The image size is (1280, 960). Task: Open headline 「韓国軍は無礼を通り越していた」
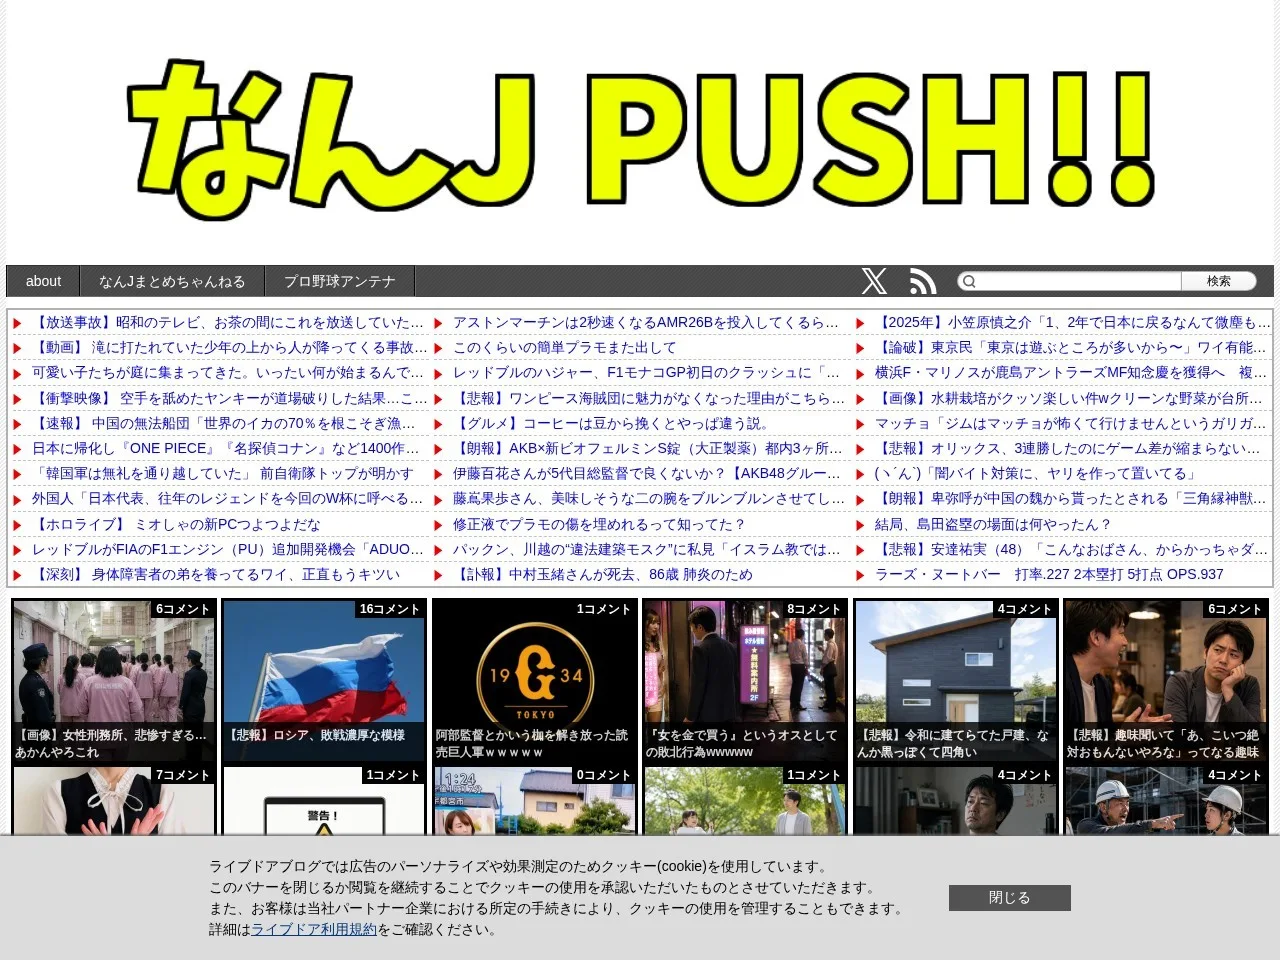point(223,473)
